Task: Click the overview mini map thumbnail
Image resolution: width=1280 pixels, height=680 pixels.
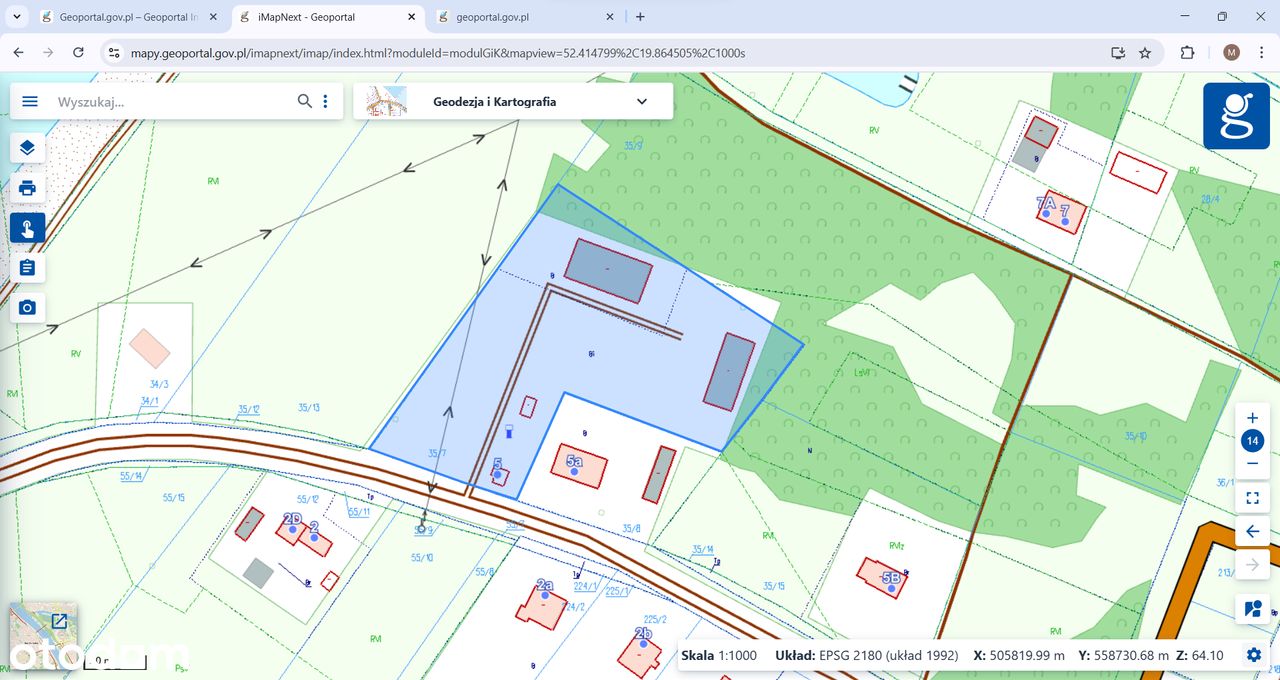Action: pos(42,637)
